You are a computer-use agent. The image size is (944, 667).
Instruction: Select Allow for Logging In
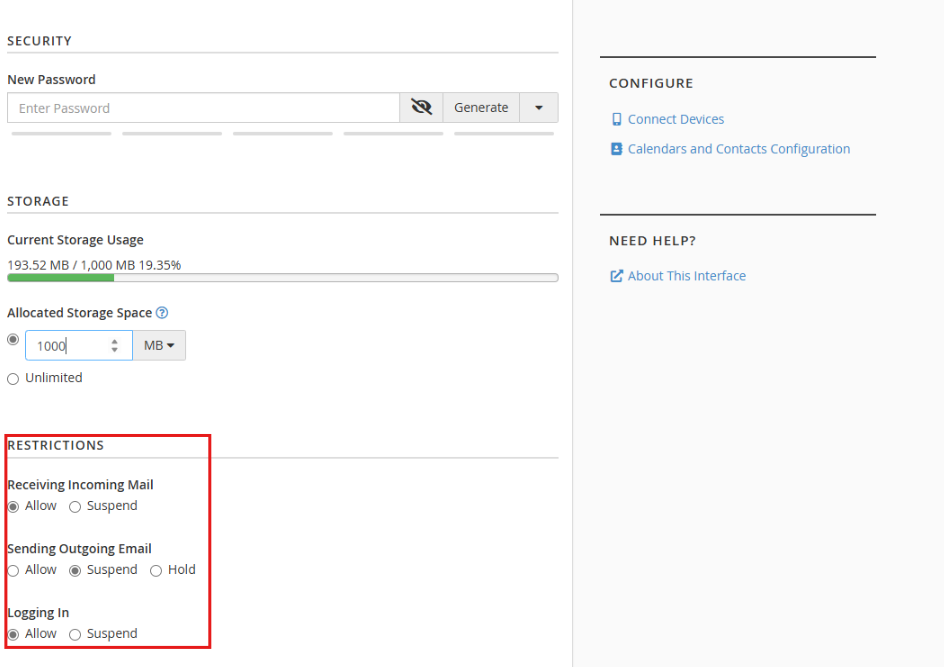(x=13, y=634)
